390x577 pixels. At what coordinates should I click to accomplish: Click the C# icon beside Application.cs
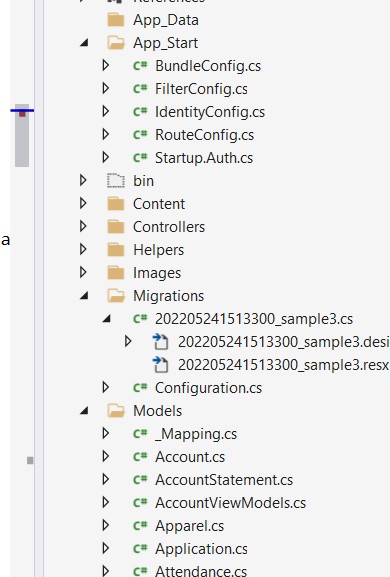pos(140,549)
